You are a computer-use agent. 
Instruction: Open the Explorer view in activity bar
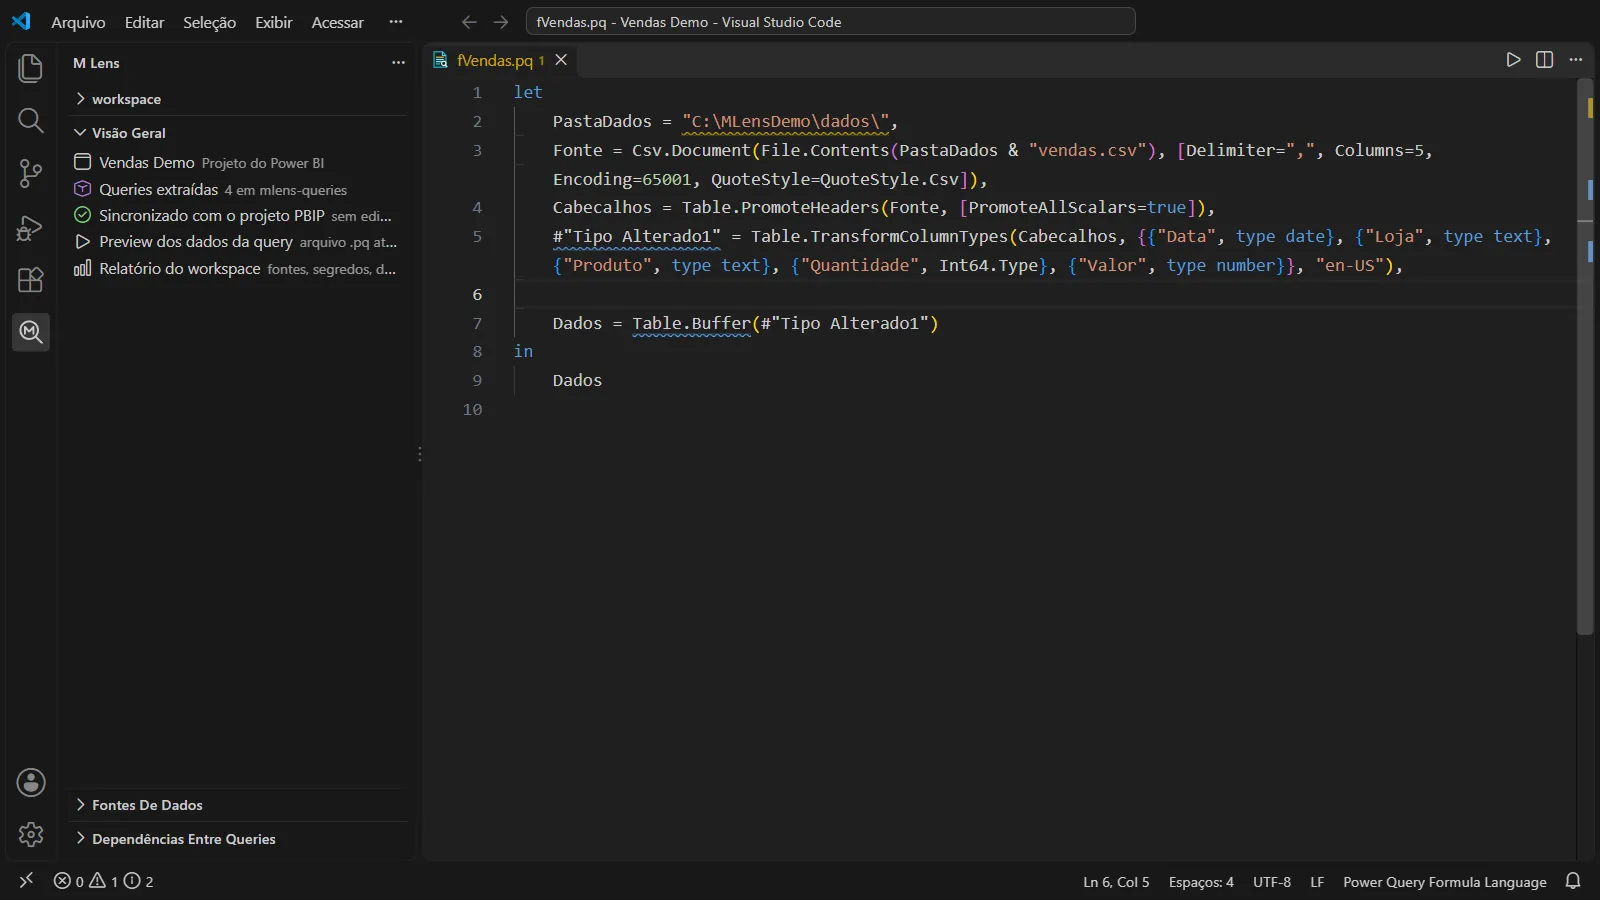(31, 68)
